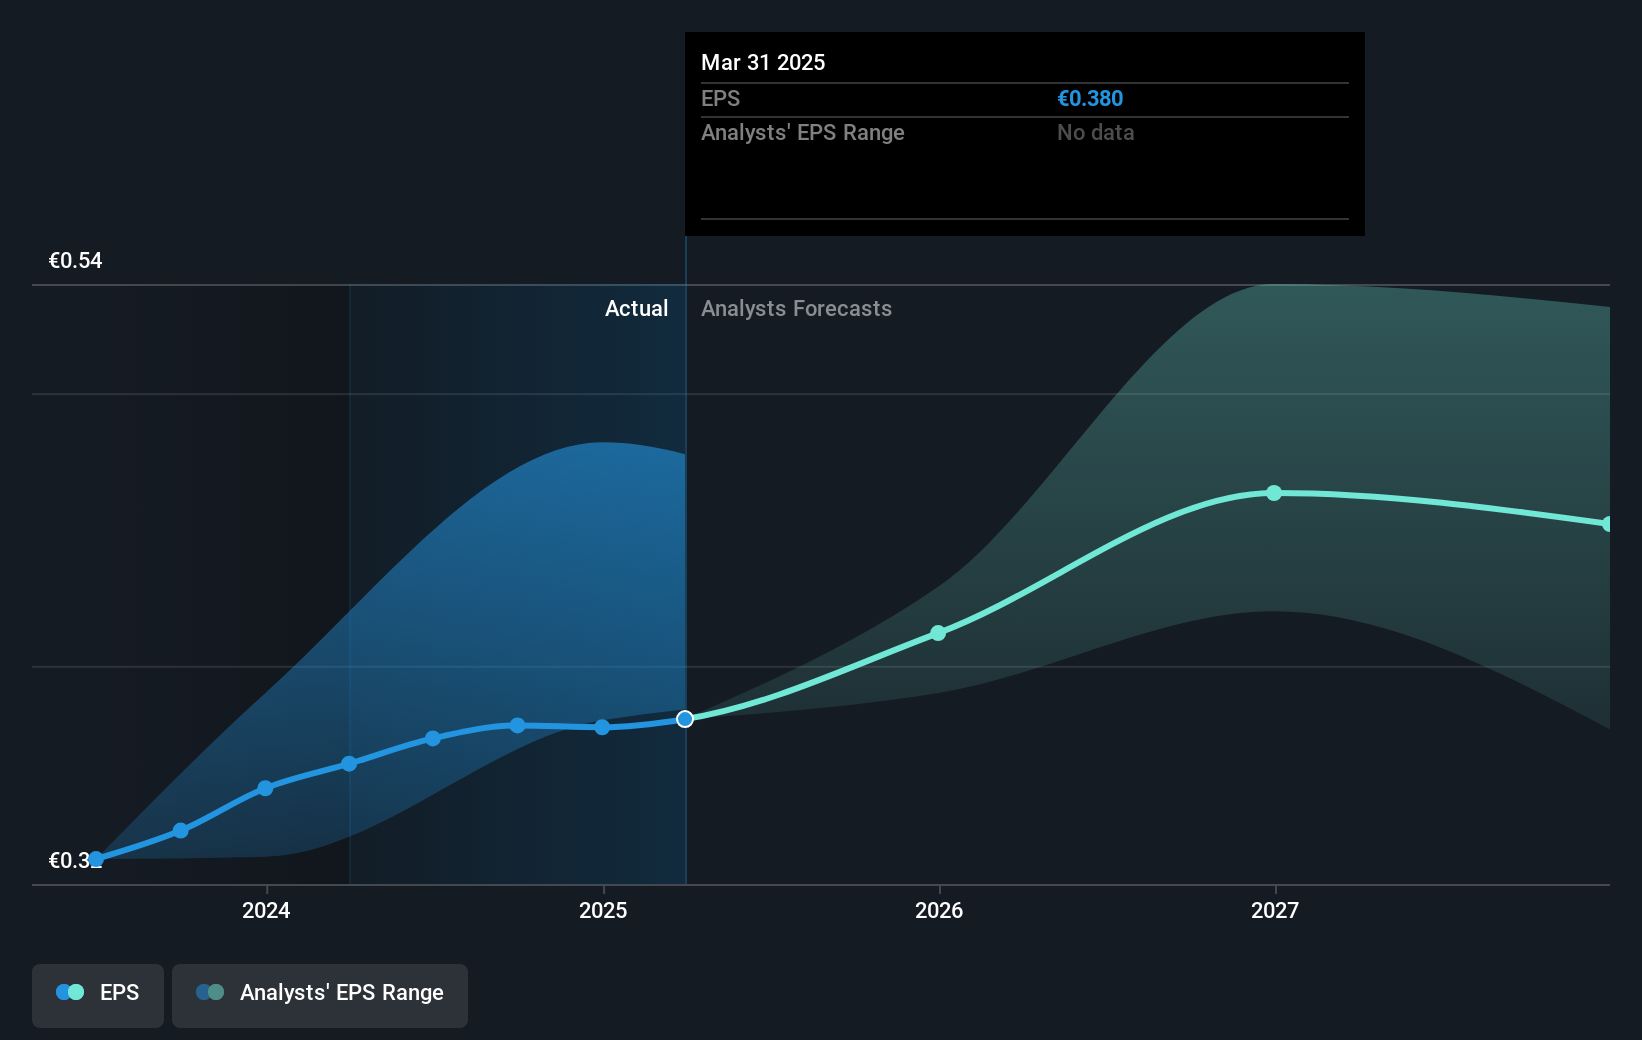1642x1040 pixels.
Task: Click the Mar 31 2025 tooltip date
Action: [x=763, y=62]
